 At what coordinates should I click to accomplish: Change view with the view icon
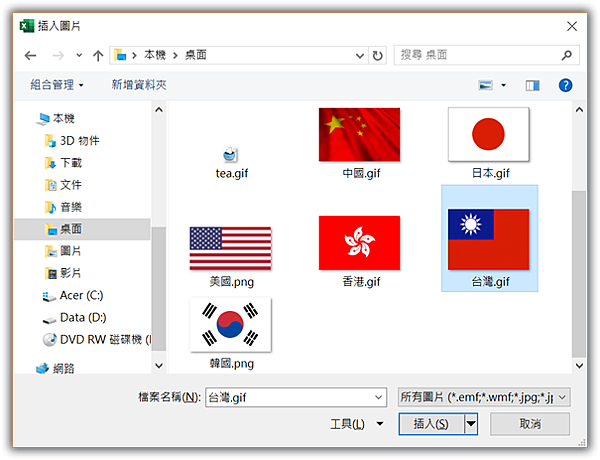coord(486,85)
